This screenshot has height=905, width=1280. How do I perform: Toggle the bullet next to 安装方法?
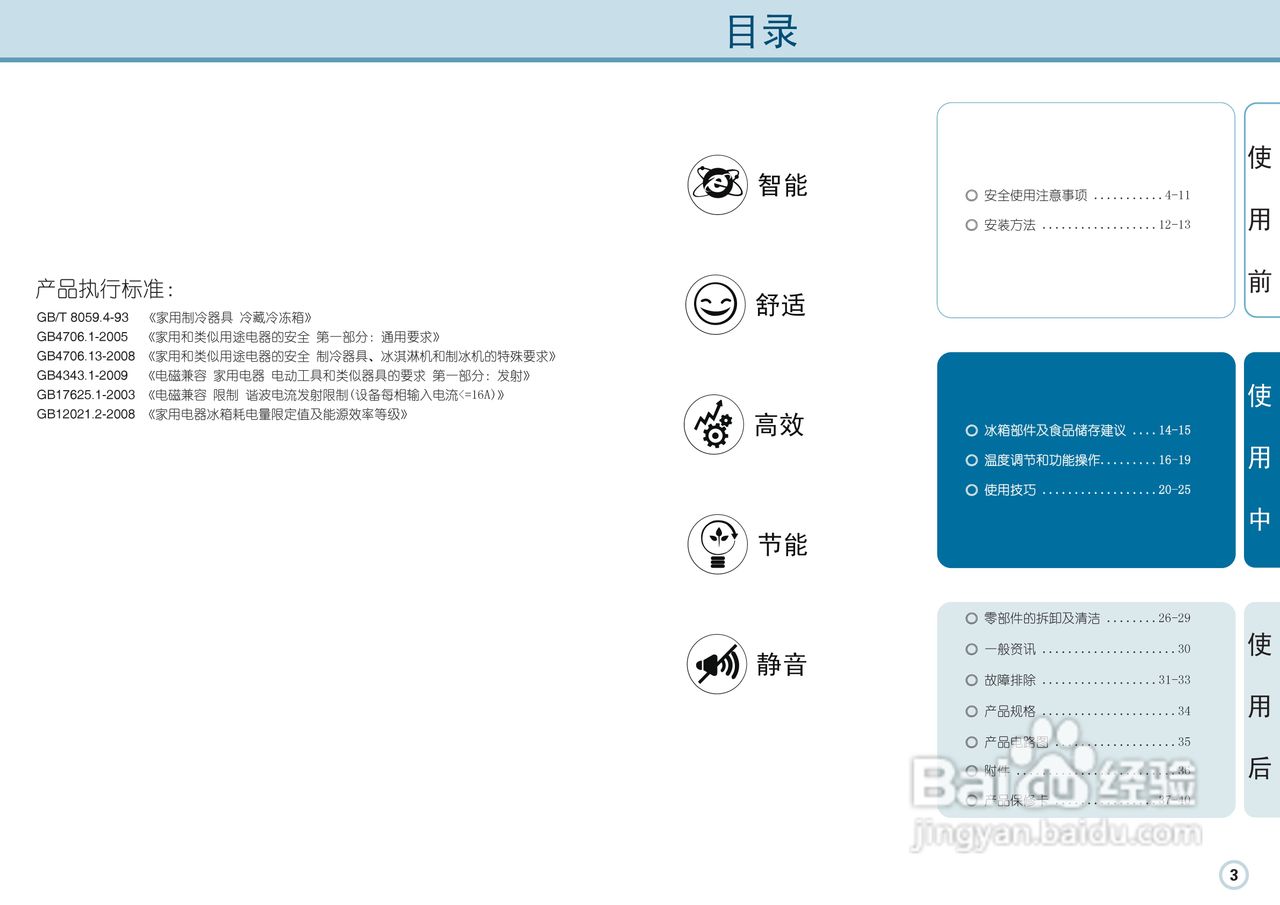pos(970,225)
